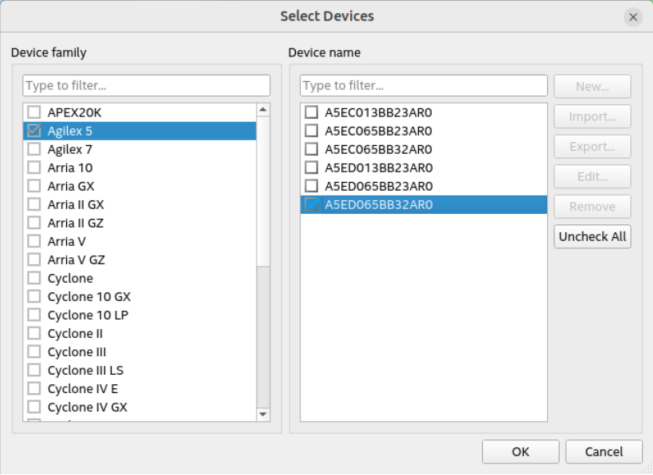
Task: Check the Cyclone 10 GX checkbox
Action: click(34, 296)
